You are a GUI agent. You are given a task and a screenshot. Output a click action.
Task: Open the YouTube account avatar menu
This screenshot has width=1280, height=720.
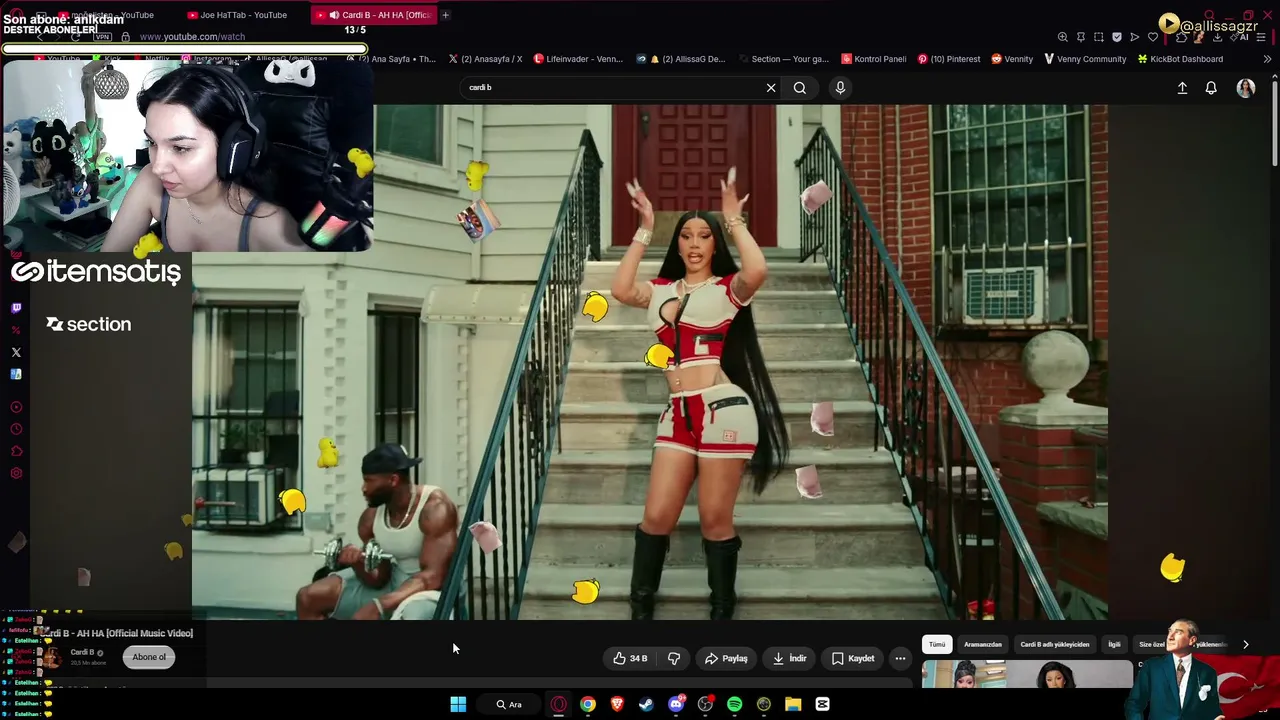(1246, 88)
